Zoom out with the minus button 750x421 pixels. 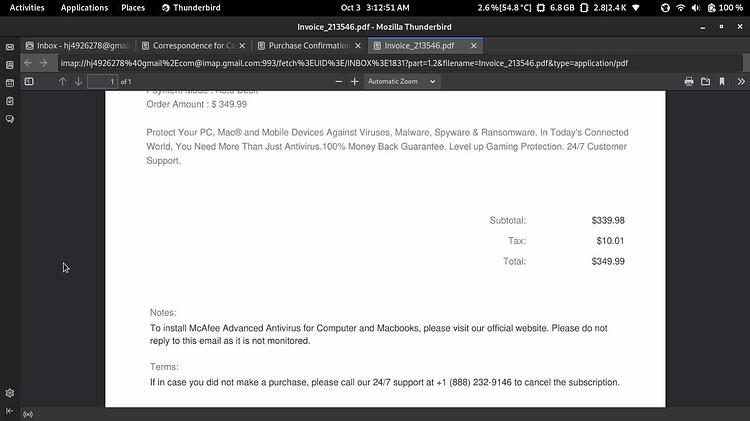(x=339, y=82)
